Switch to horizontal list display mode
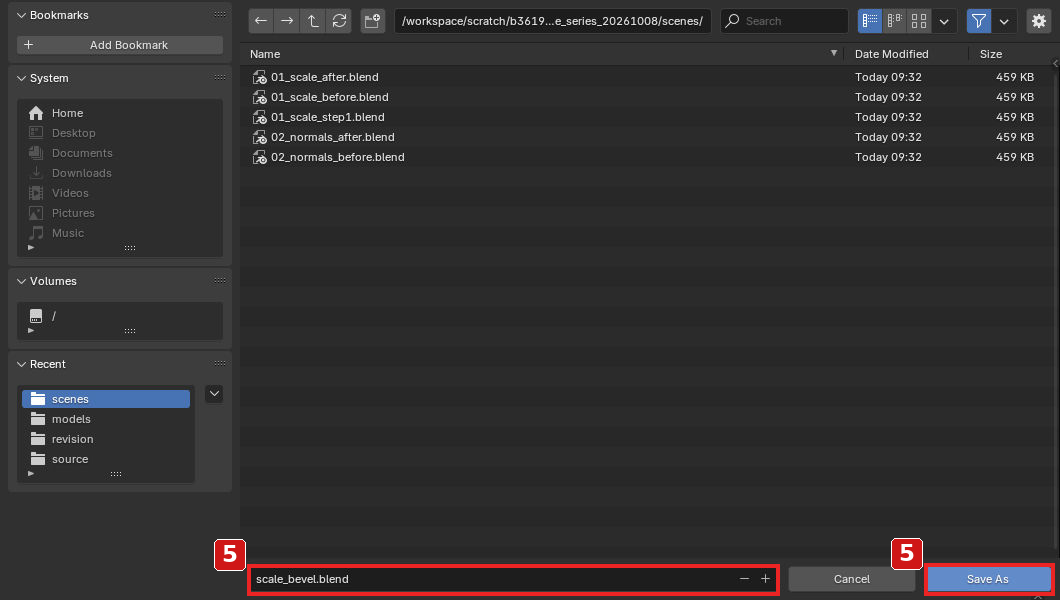The image size is (1060, 600). 894,21
